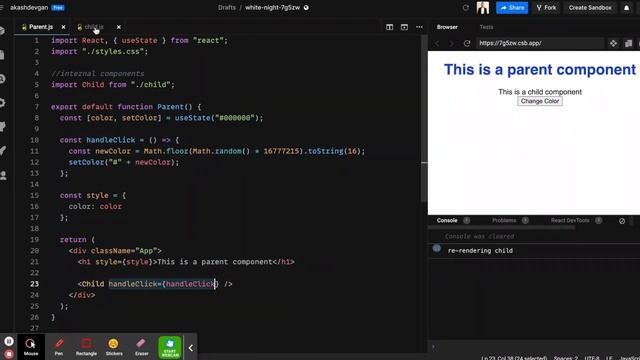
Task: Collapse the recorder toolbar with the chevron
Action: [191, 348]
